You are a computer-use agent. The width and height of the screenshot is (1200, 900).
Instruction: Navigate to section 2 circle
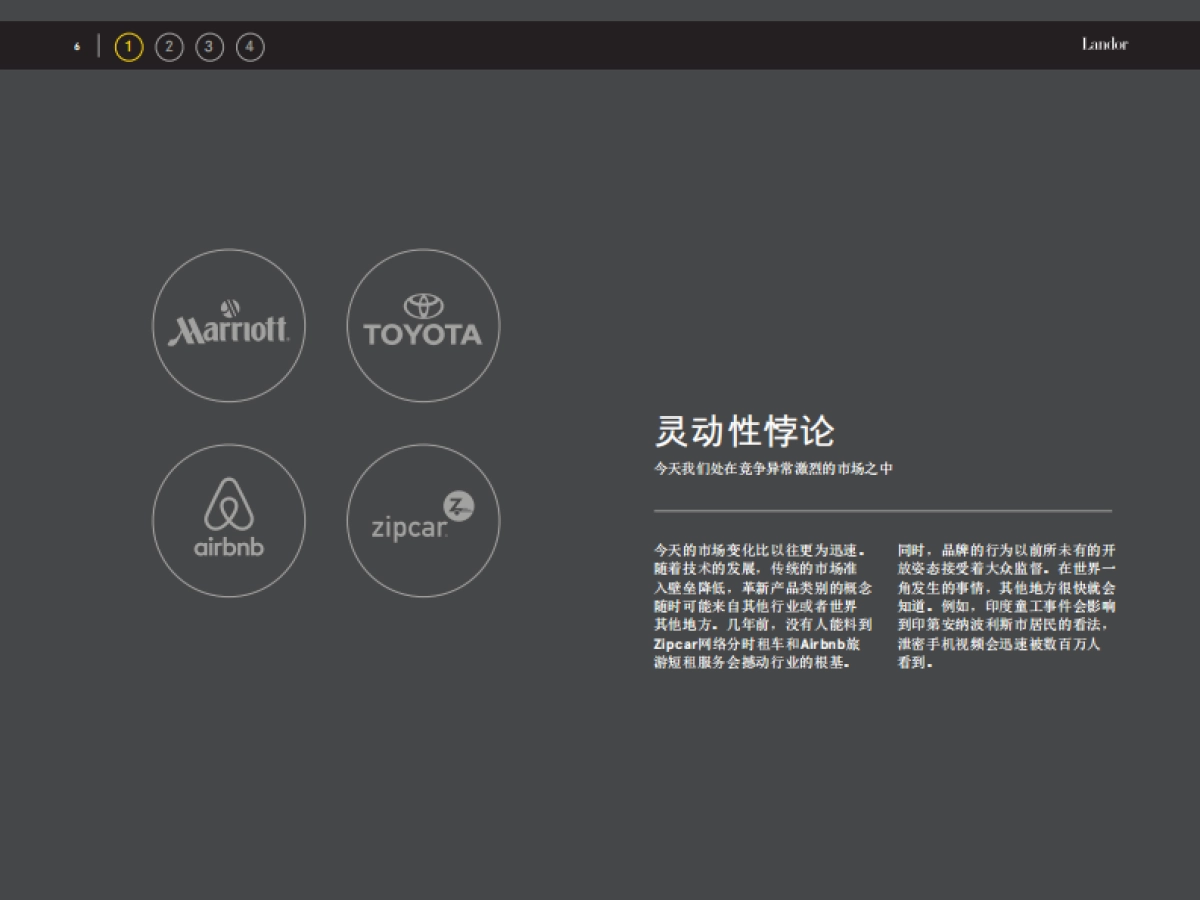pyautogui.click(x=169, y=45)
